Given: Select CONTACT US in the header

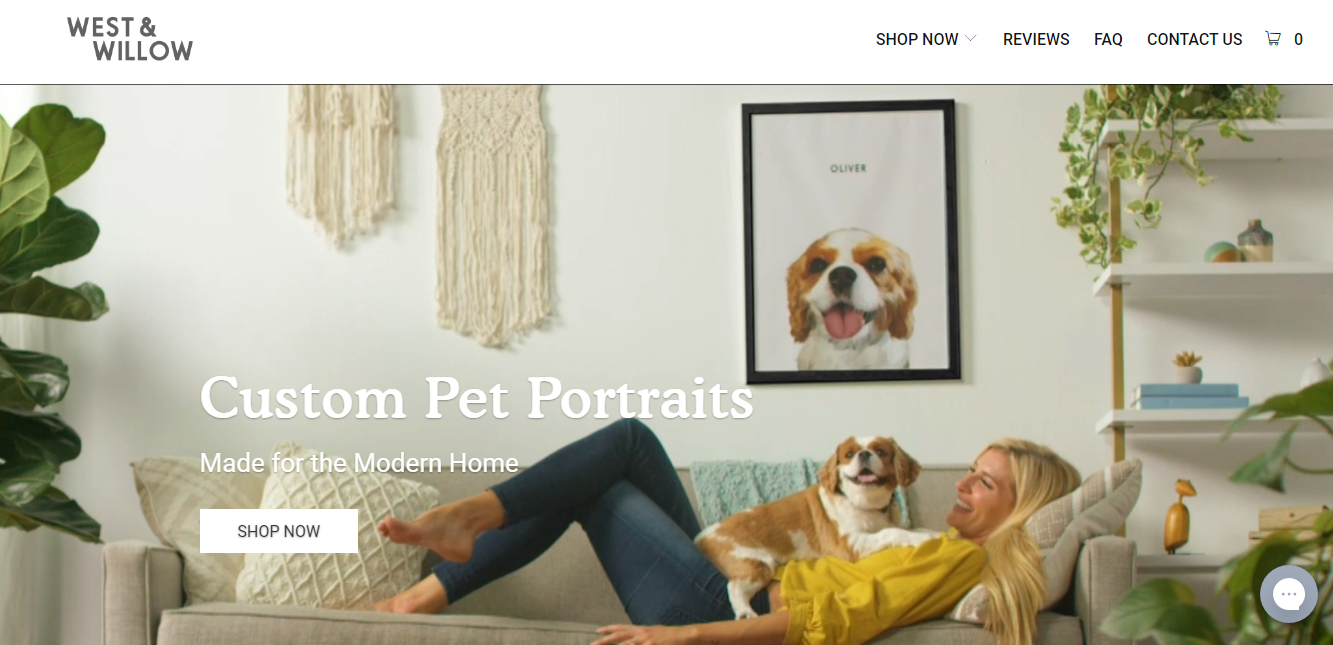Looking at the screenshot, I should click(1194, 39).
